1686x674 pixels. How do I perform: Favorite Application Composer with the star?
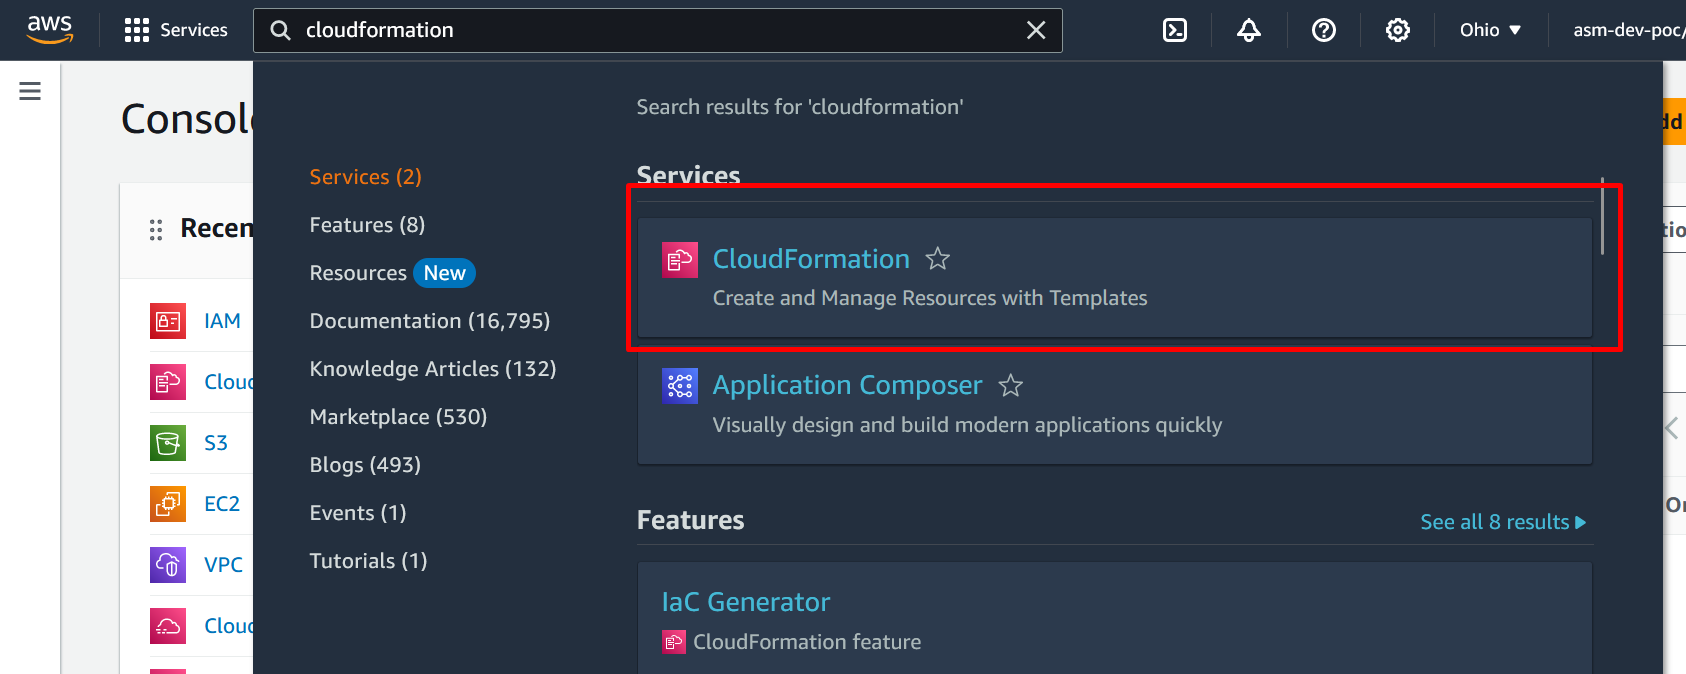click(x=1011, y=385)
